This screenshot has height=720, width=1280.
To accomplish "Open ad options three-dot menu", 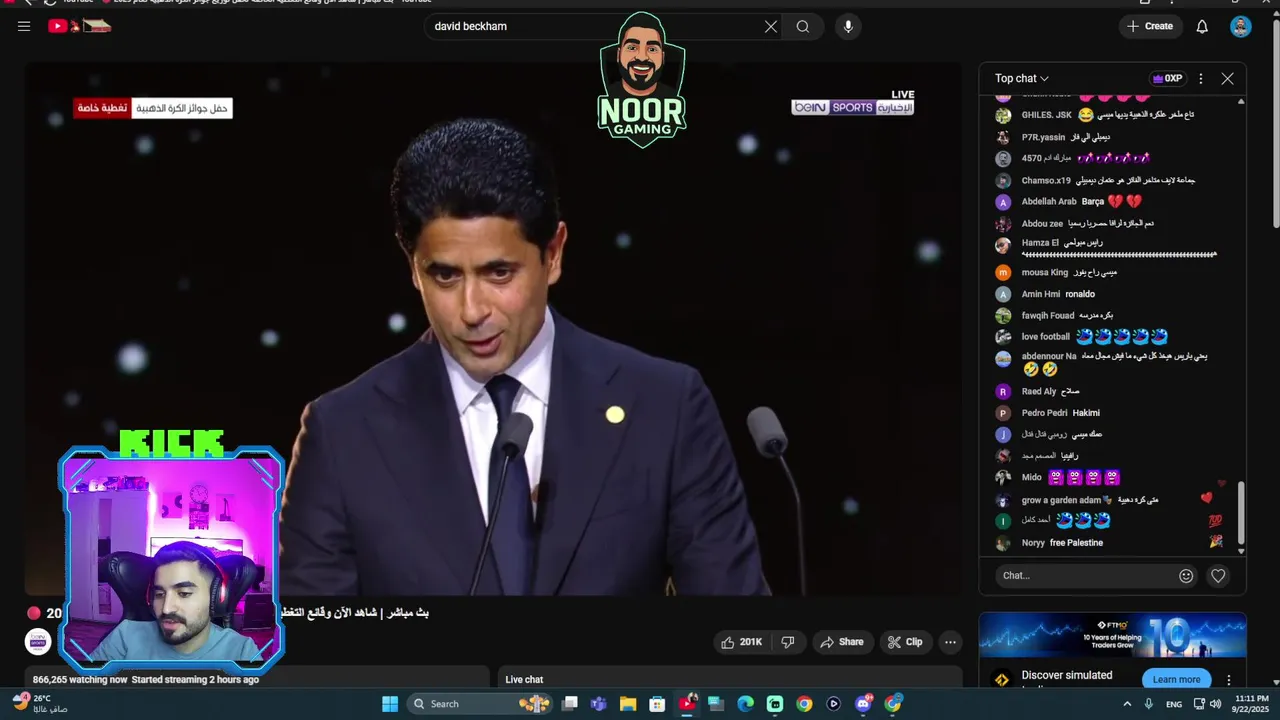I will pyautogui.click(x=1229, y=680).
